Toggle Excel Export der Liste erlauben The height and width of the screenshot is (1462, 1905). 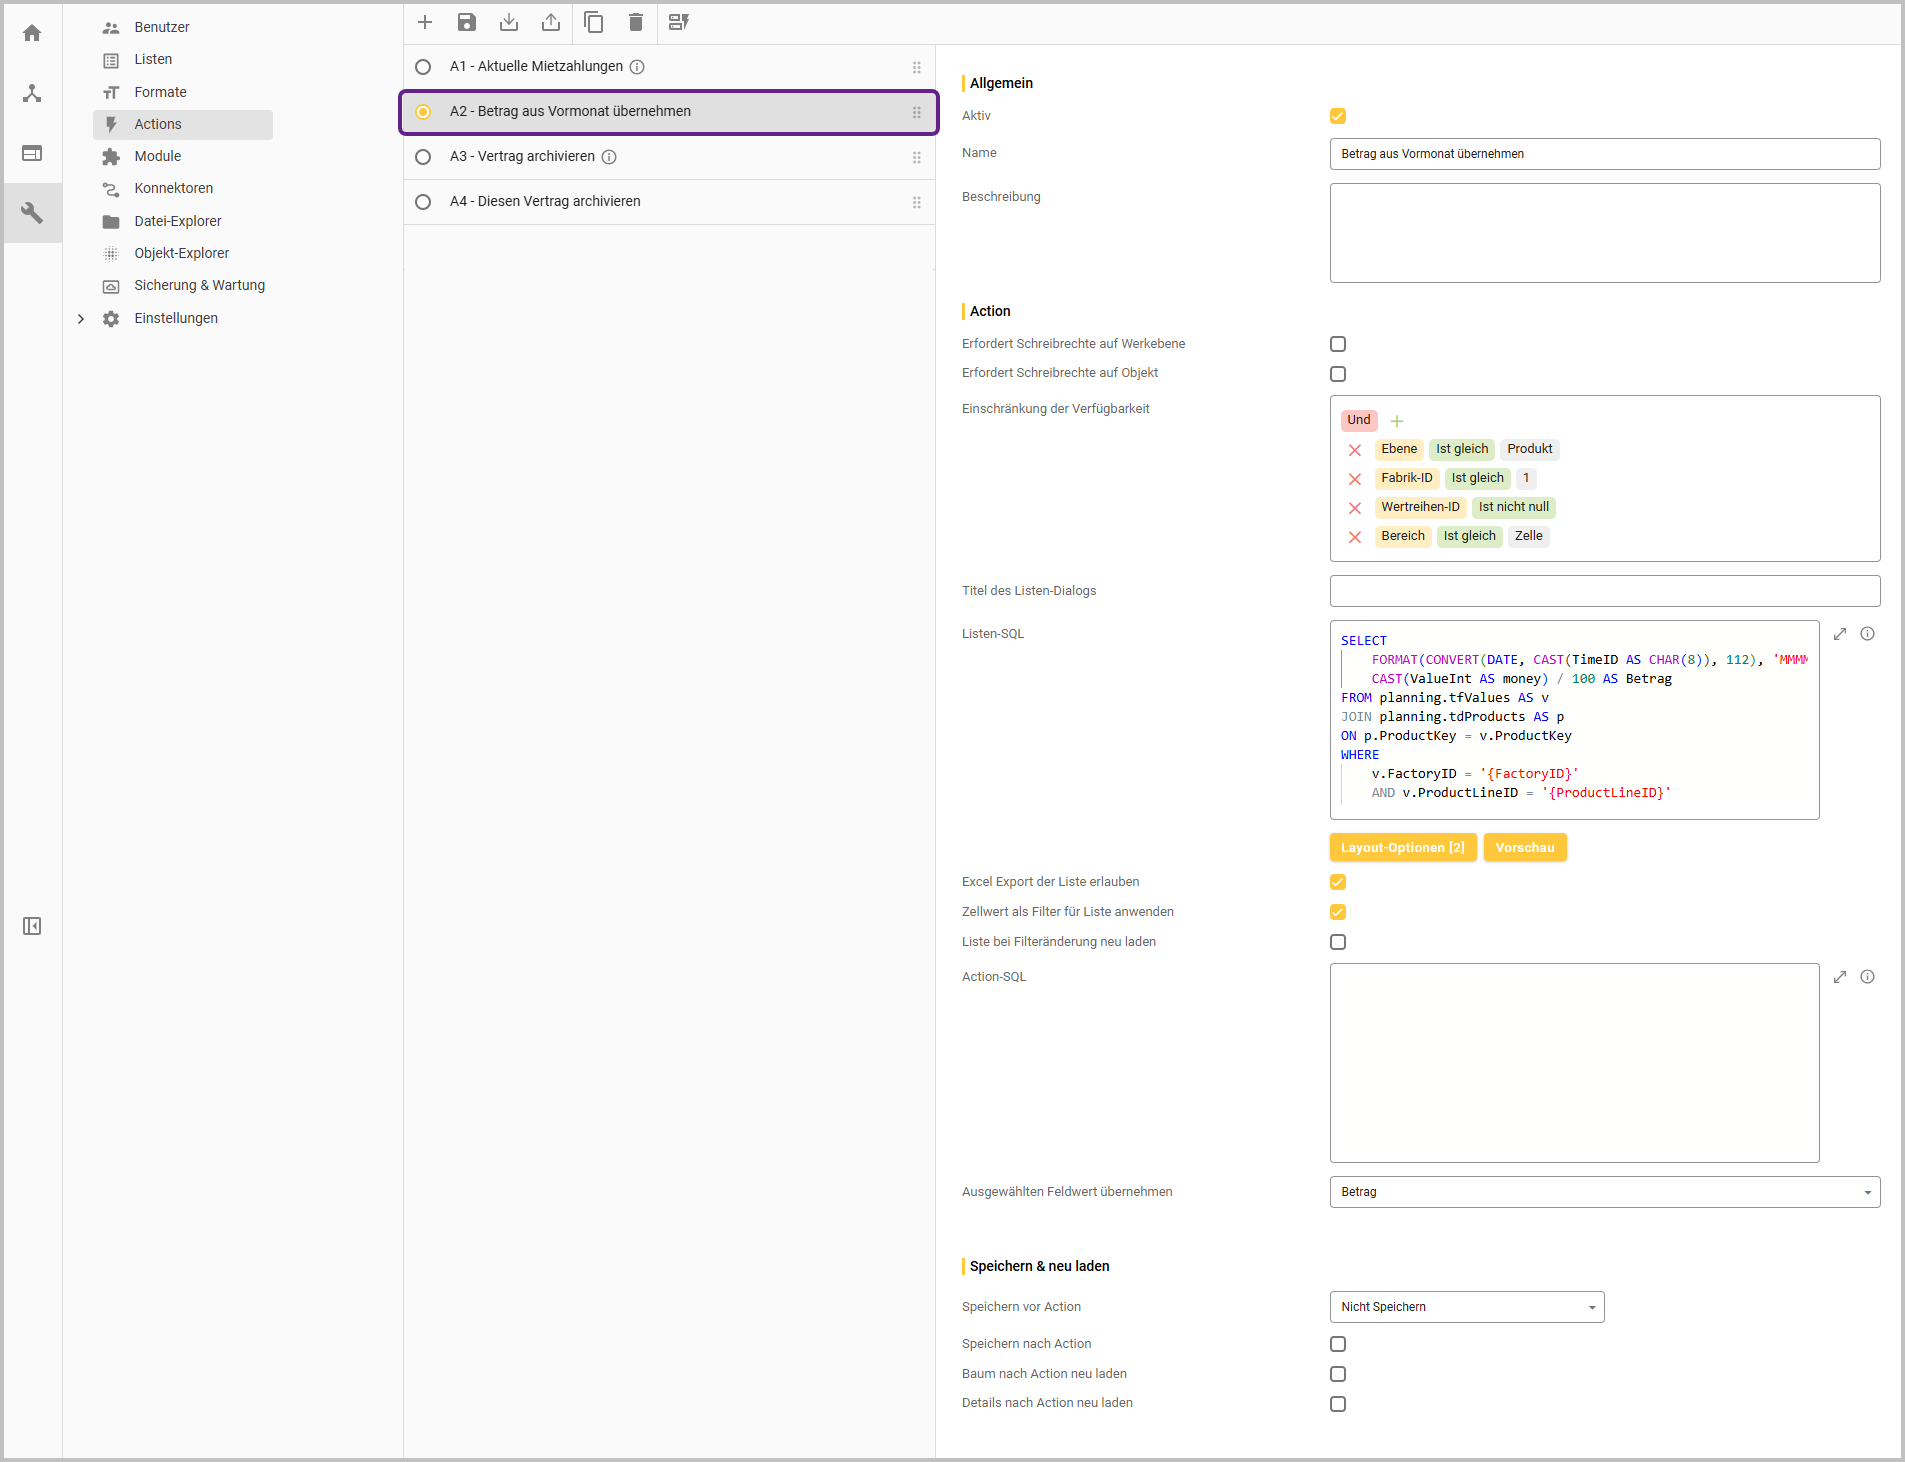click(1338, 882)
